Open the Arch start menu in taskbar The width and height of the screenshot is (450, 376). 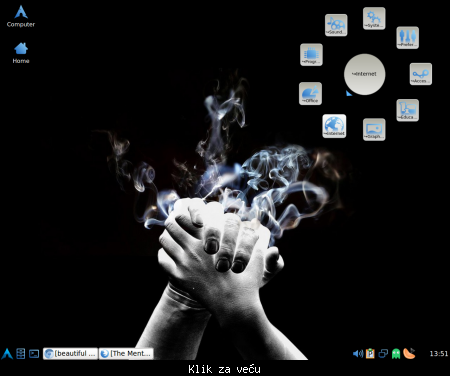[x=7, y=354]
